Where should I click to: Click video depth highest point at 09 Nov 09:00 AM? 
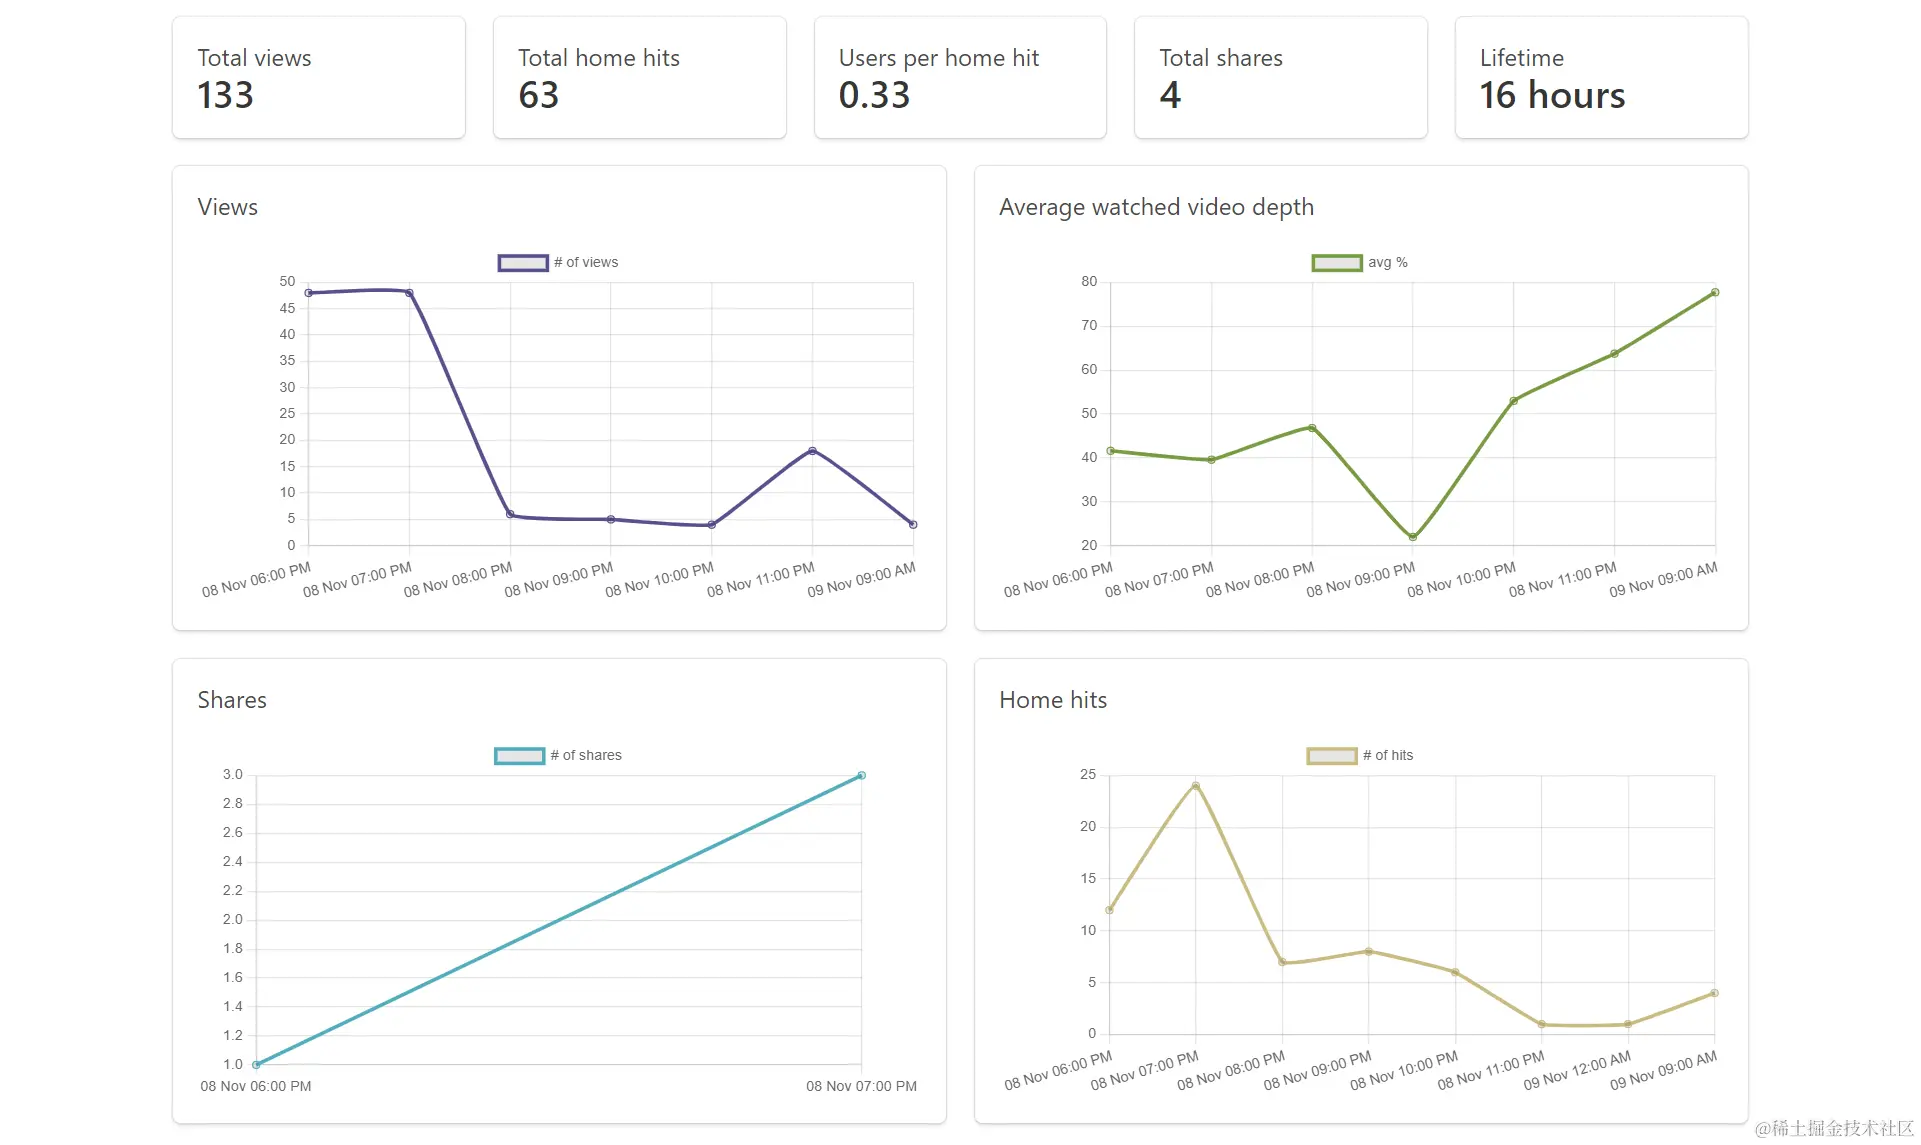[1715, 293]
